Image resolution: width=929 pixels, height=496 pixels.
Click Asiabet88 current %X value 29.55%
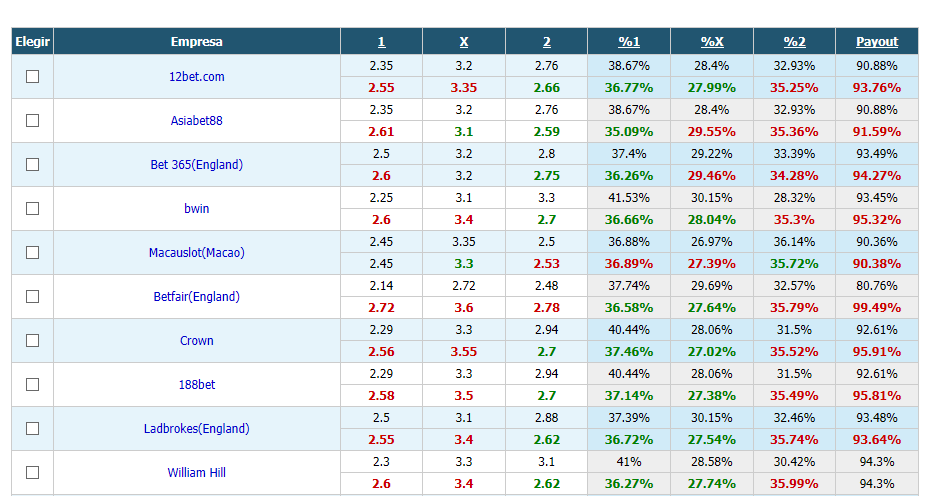tap(712, 132)
